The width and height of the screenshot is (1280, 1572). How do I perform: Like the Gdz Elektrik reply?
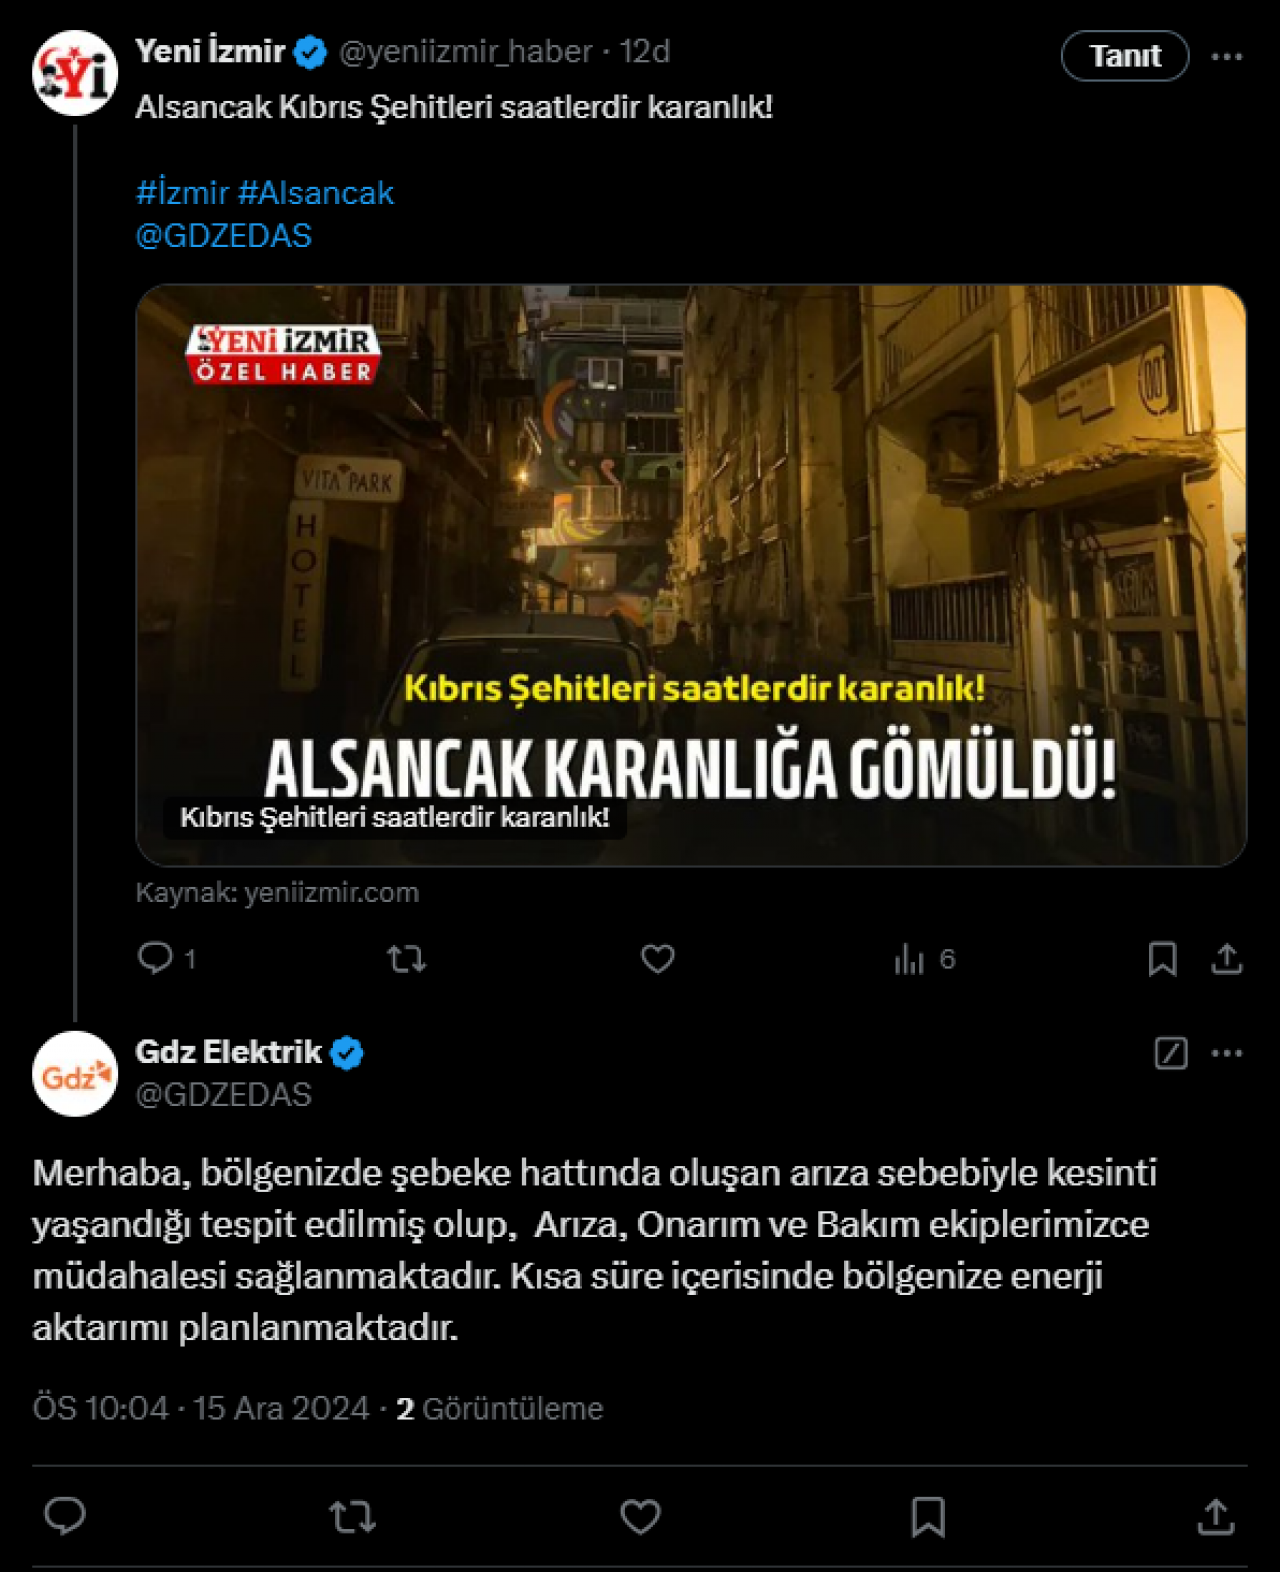[640, 1517]
